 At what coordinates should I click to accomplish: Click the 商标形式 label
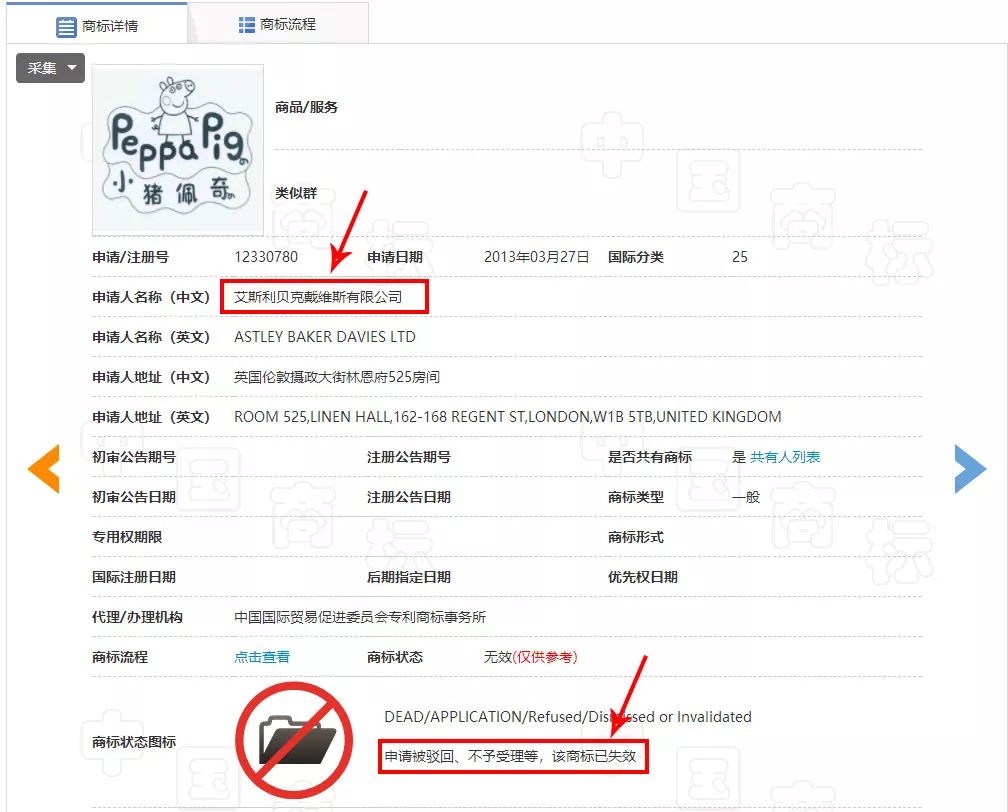[636, 537]
